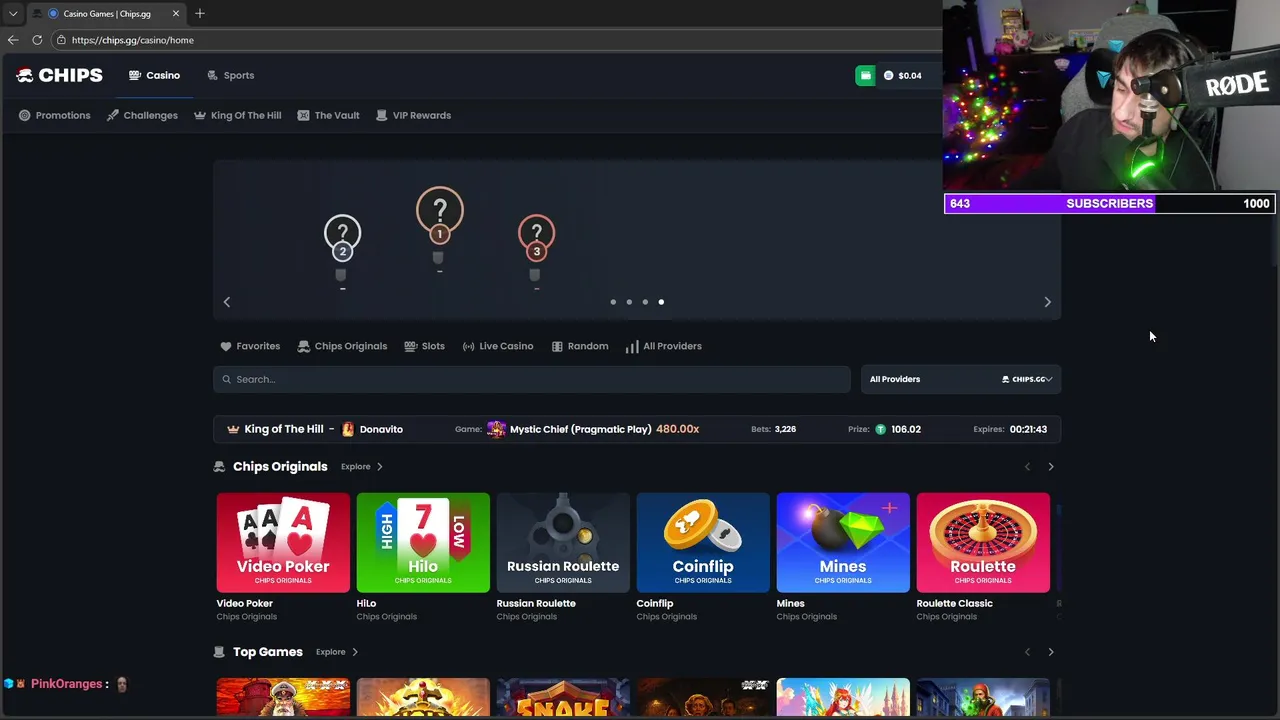Click the Snake top game thumbnail

[563, 698]
